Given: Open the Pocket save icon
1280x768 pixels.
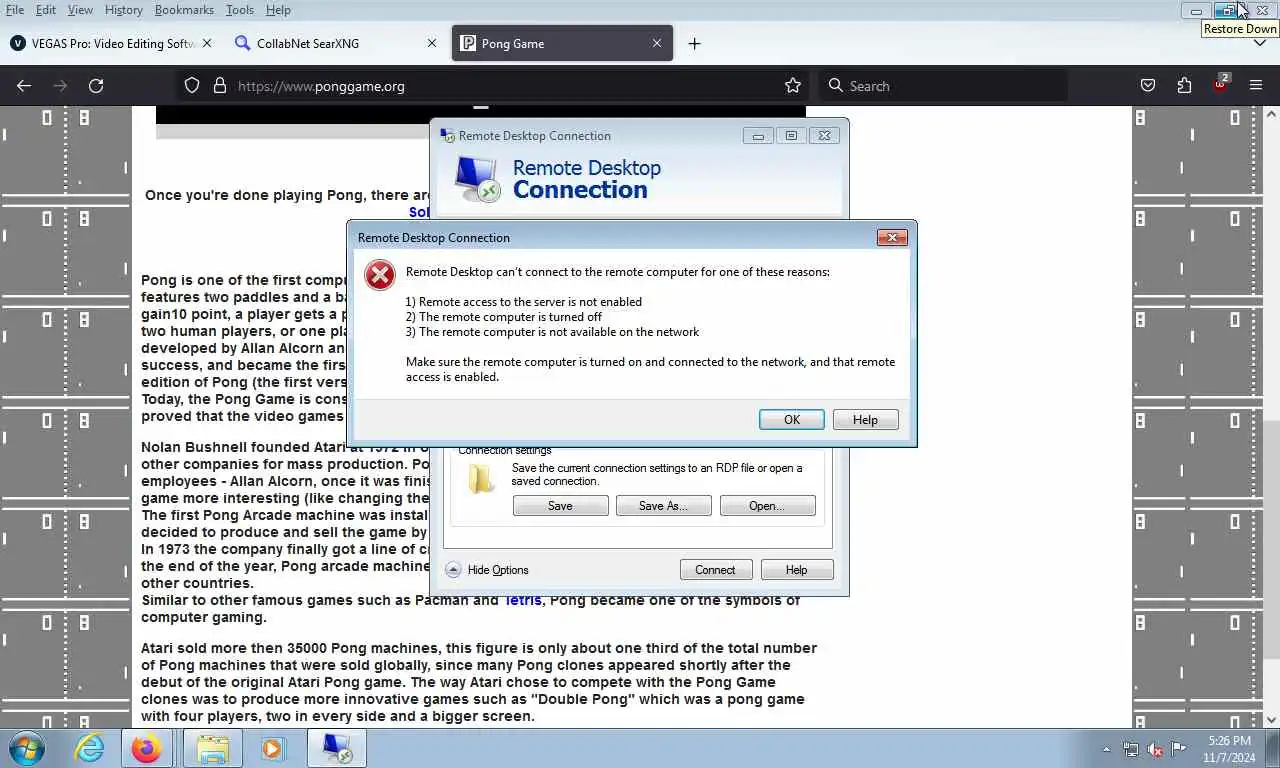Looking at the screenshot, I should coord(1148,86).
